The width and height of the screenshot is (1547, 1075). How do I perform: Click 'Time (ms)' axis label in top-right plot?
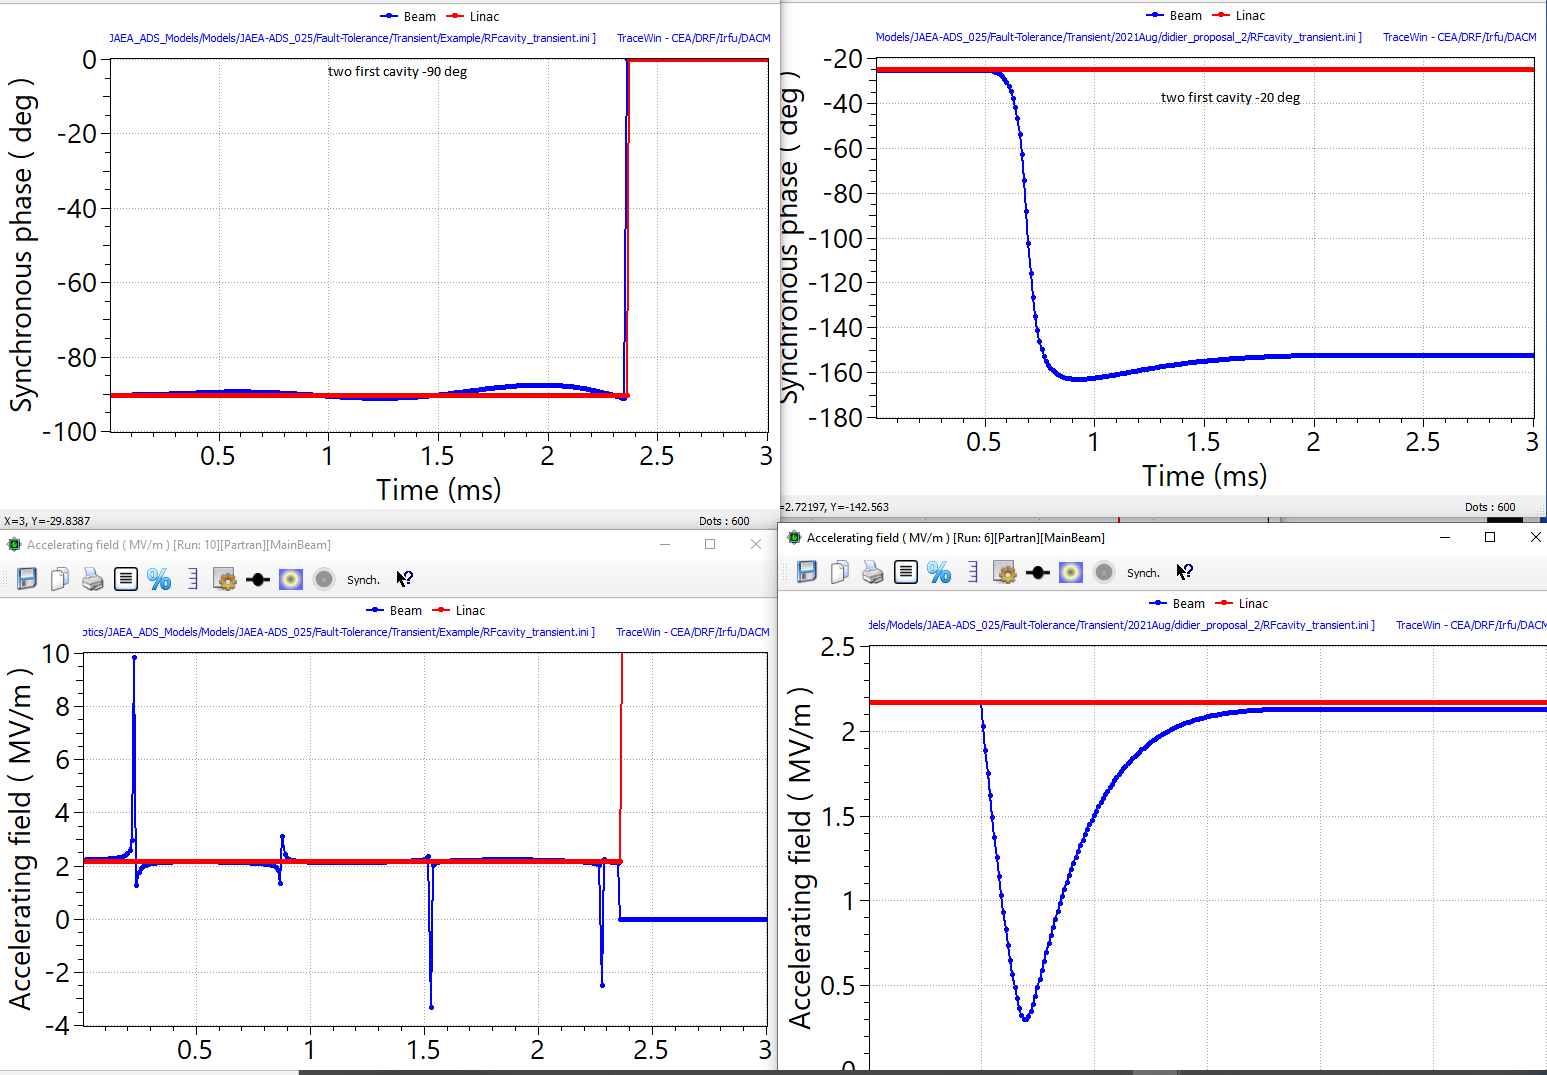(1204, 476)
